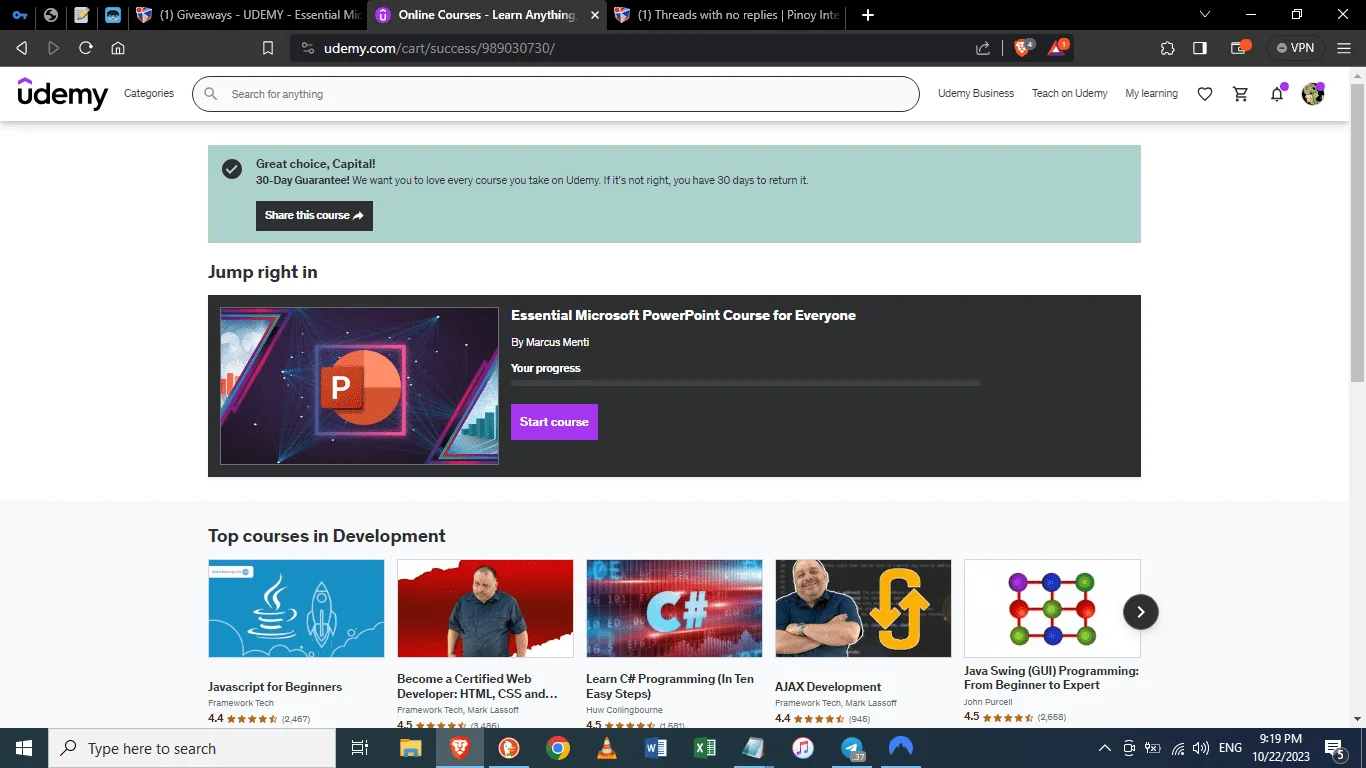Expand the tab search dropdown arrow
1366x768 pixels.
(1204, 15)
